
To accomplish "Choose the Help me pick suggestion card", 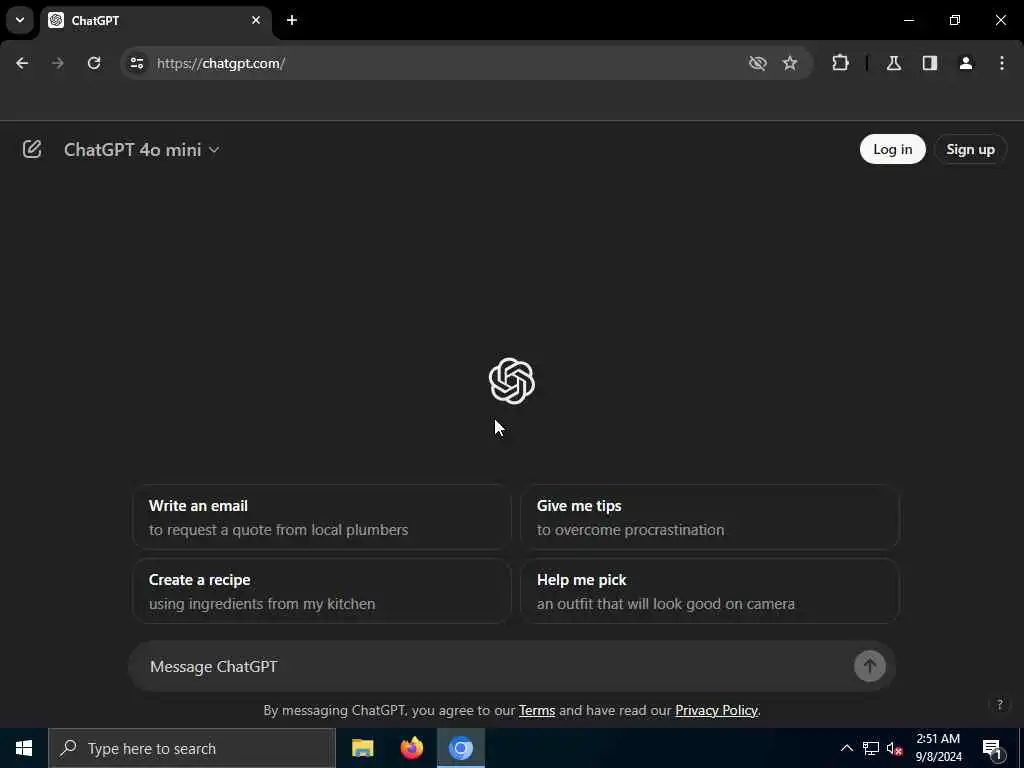I will pyautogui.click(x=710, y=591).
